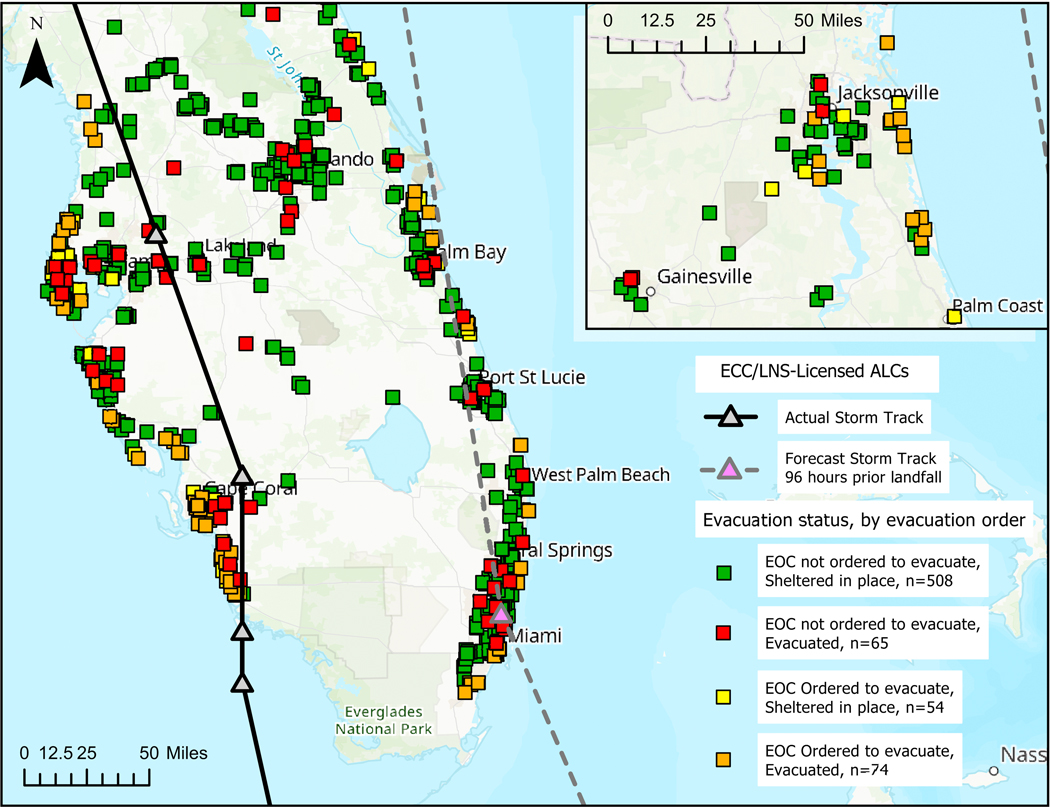Click the Port St Lucie city label
This screenshot has height=807, width=1050.
531,377
